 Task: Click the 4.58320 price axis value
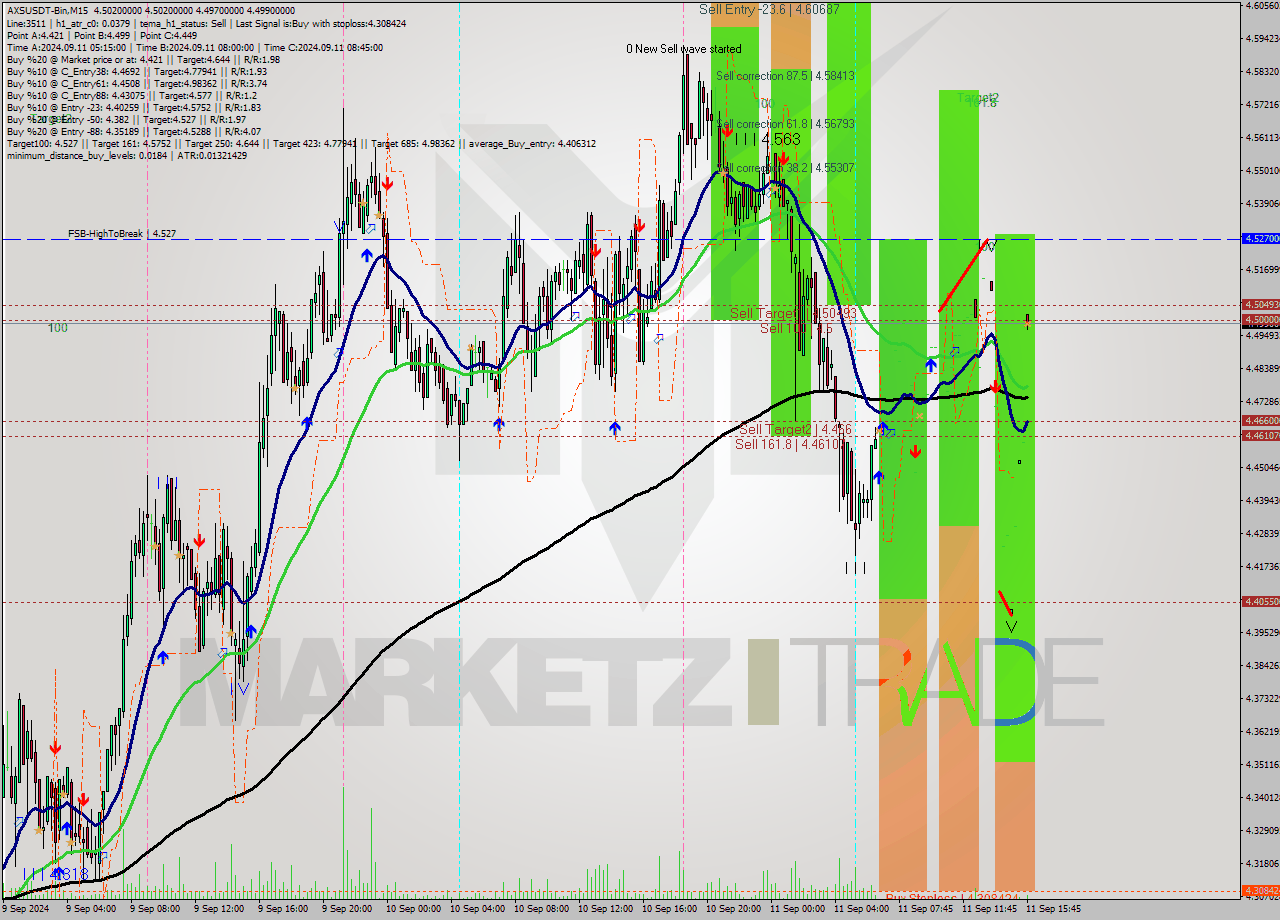pos(1262,71)
